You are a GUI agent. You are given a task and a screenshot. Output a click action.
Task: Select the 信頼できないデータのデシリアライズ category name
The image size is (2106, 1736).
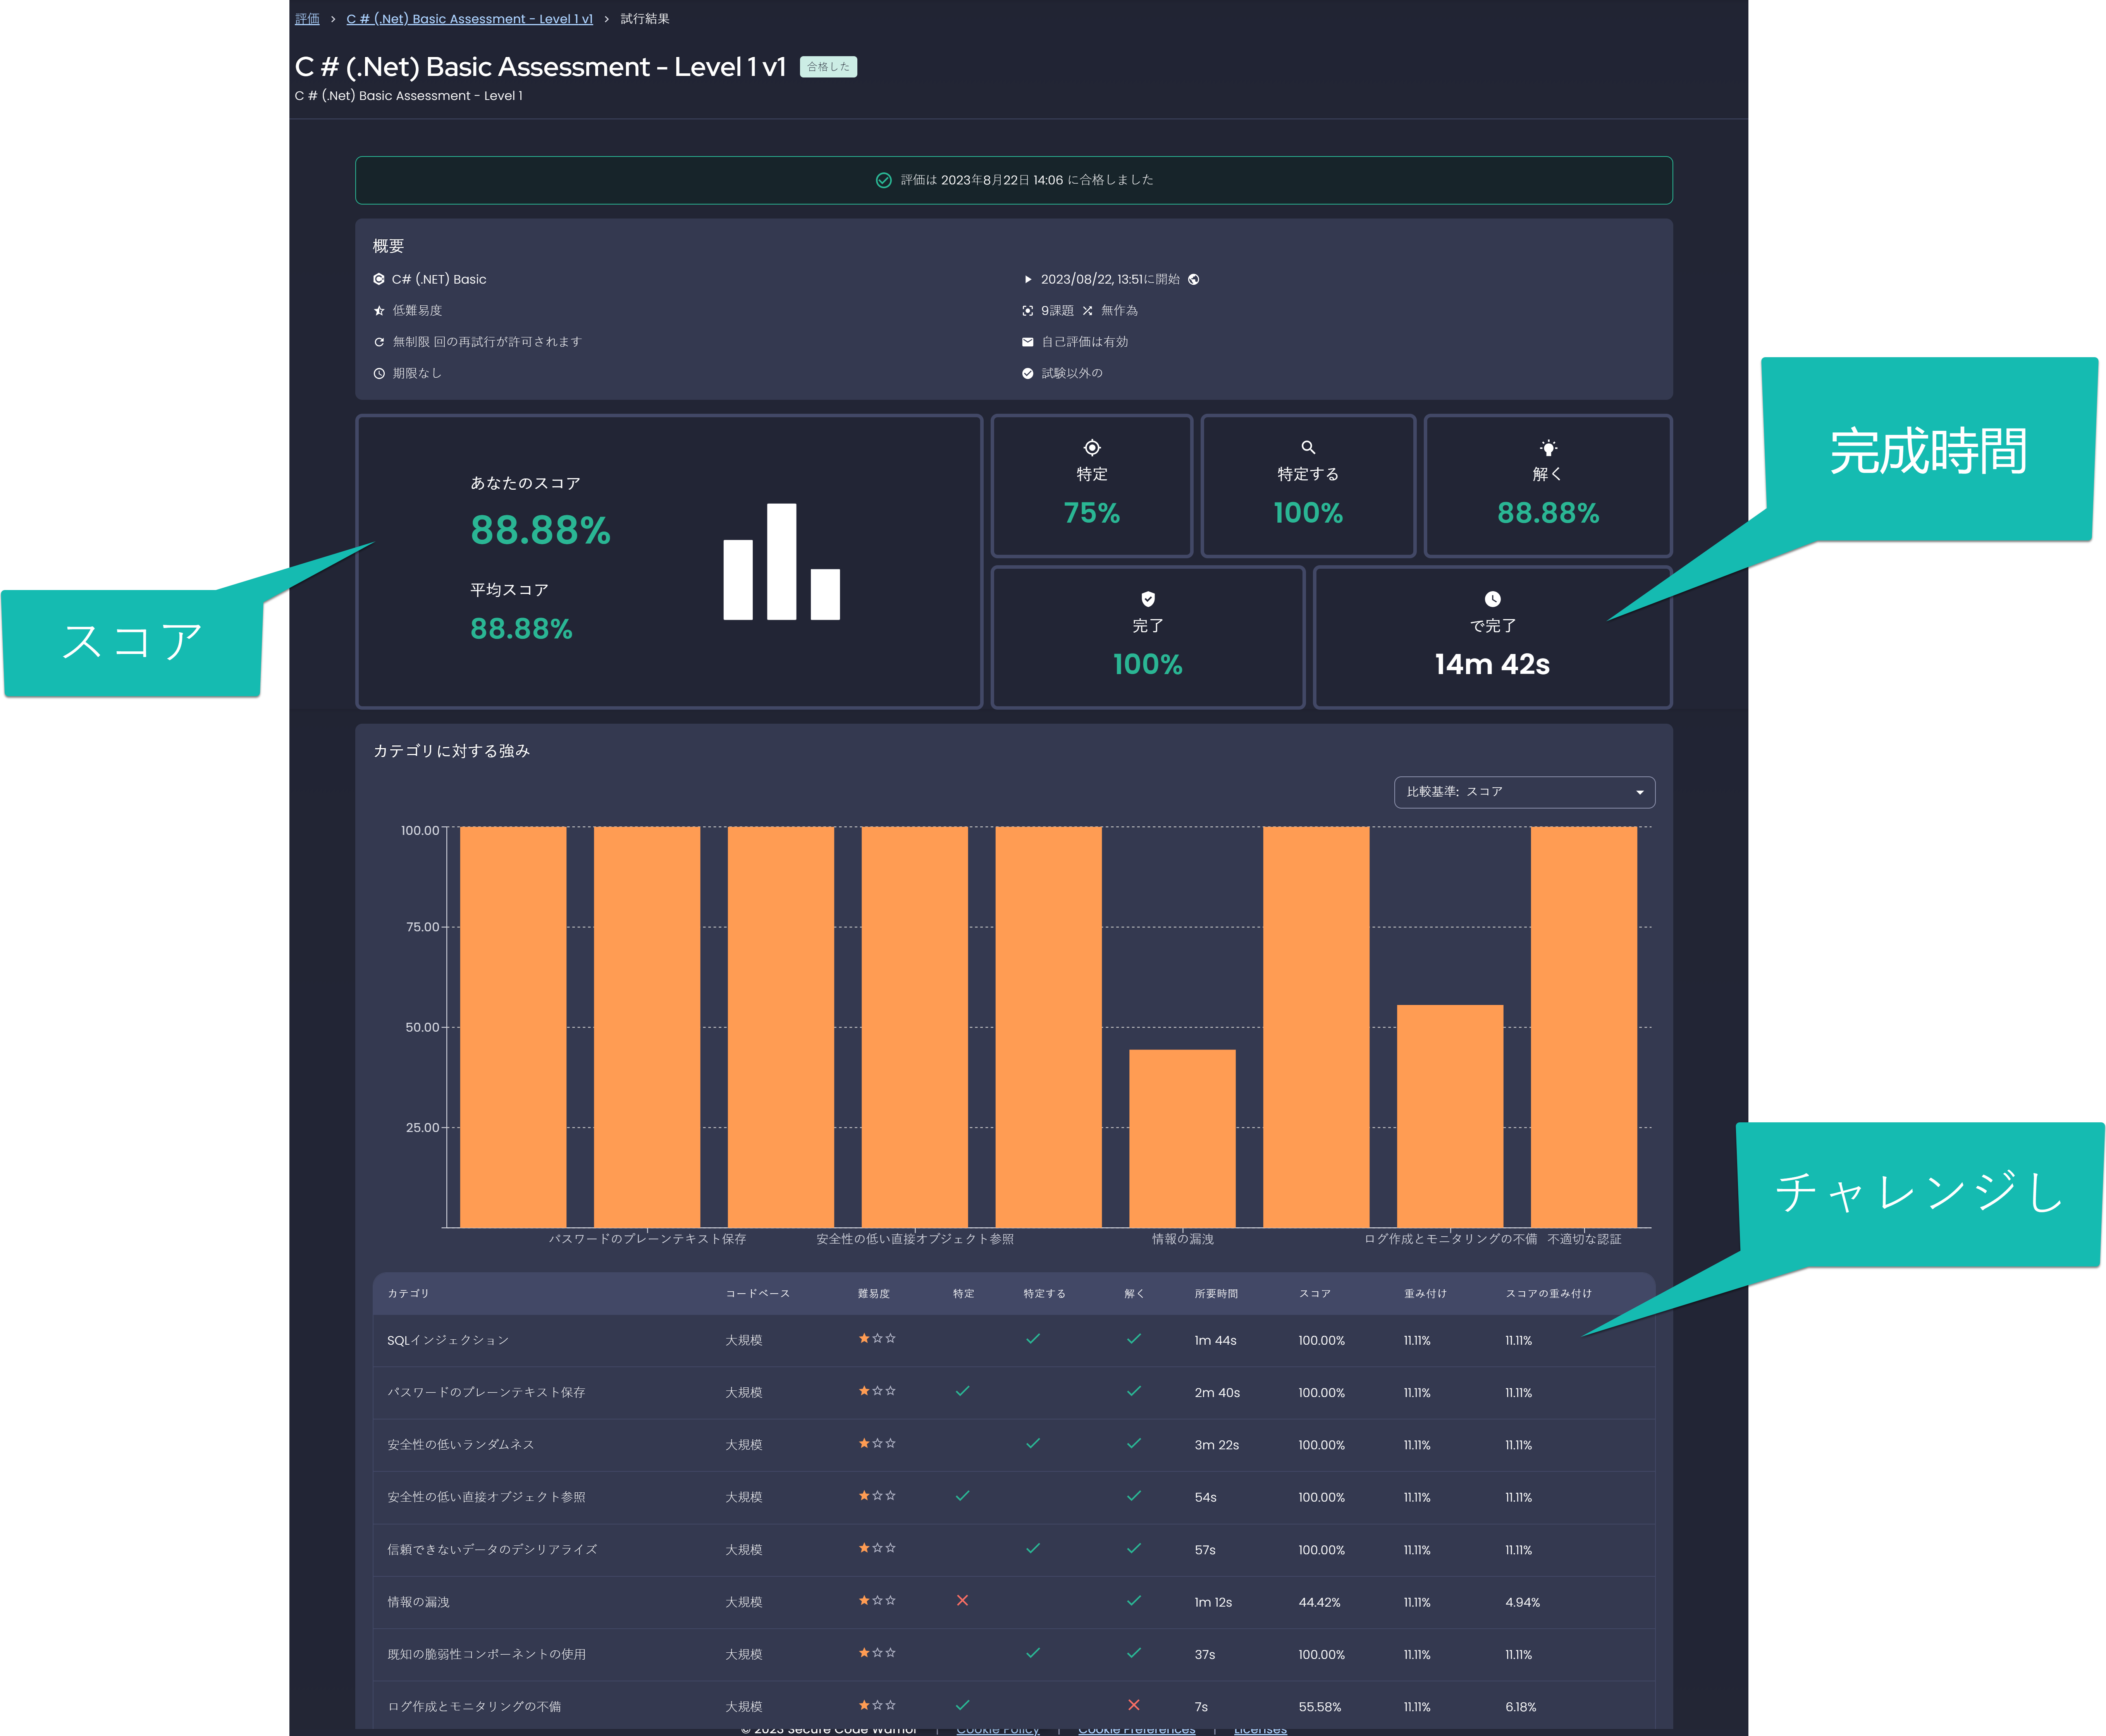pyautogui.click(x=492, y=1550)
